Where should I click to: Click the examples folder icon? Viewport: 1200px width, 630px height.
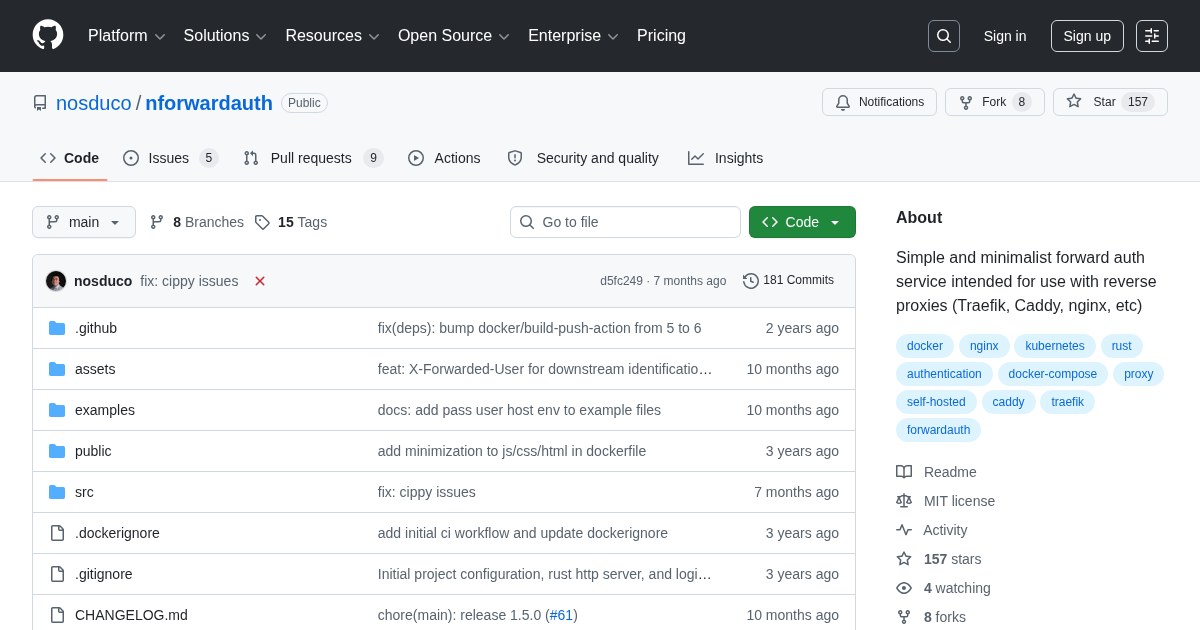pyautogui.click(x=57, y=410)
